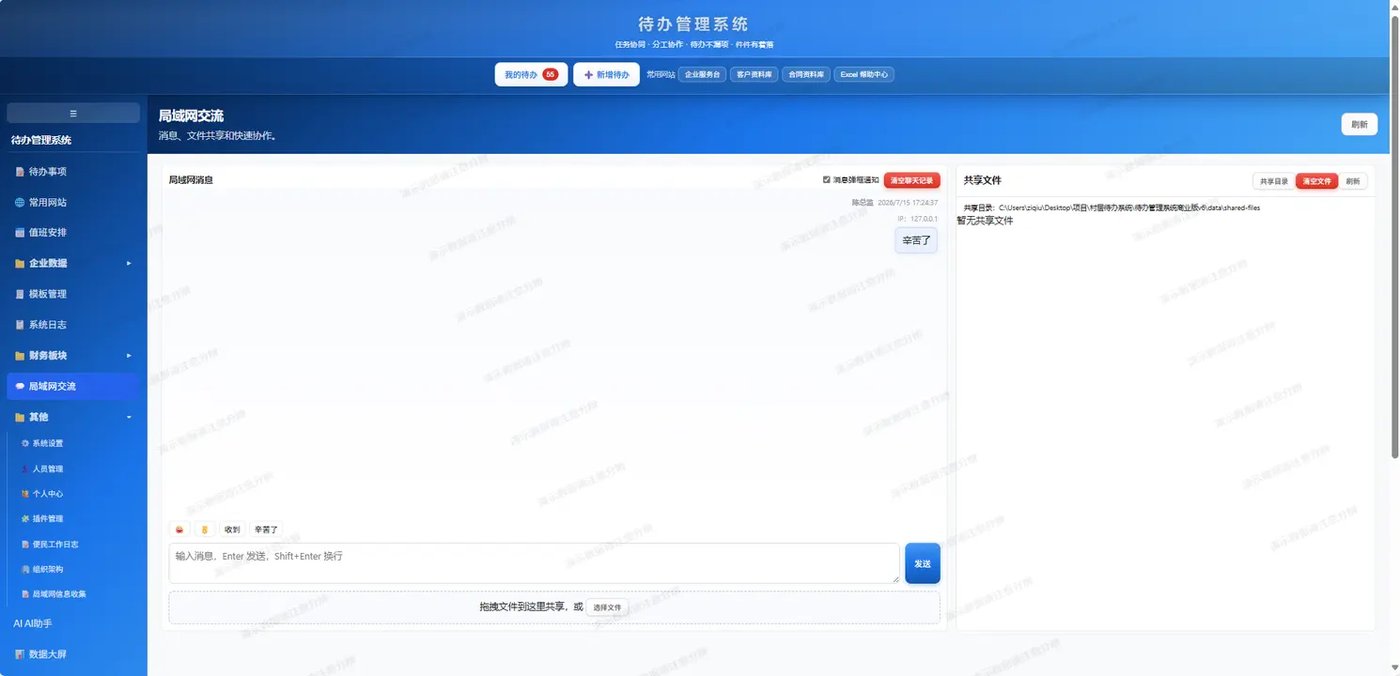The width and height of the screenshot is (1400, 676).
Task: Open 人员管理 sub-item
Action: (73, 468)
